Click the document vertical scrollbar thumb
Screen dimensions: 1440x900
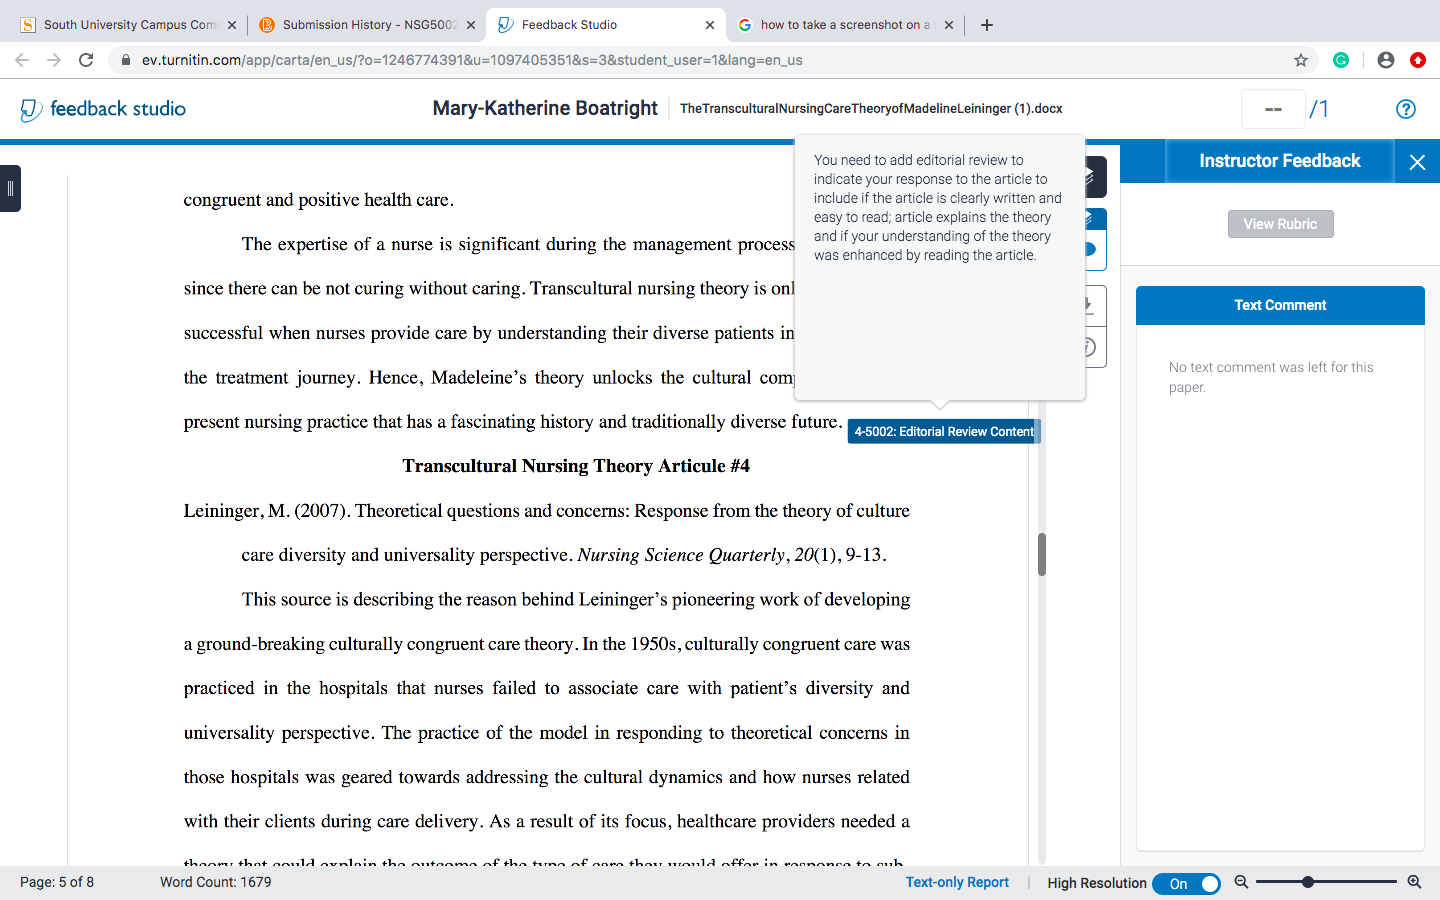tap(1042, 554)
